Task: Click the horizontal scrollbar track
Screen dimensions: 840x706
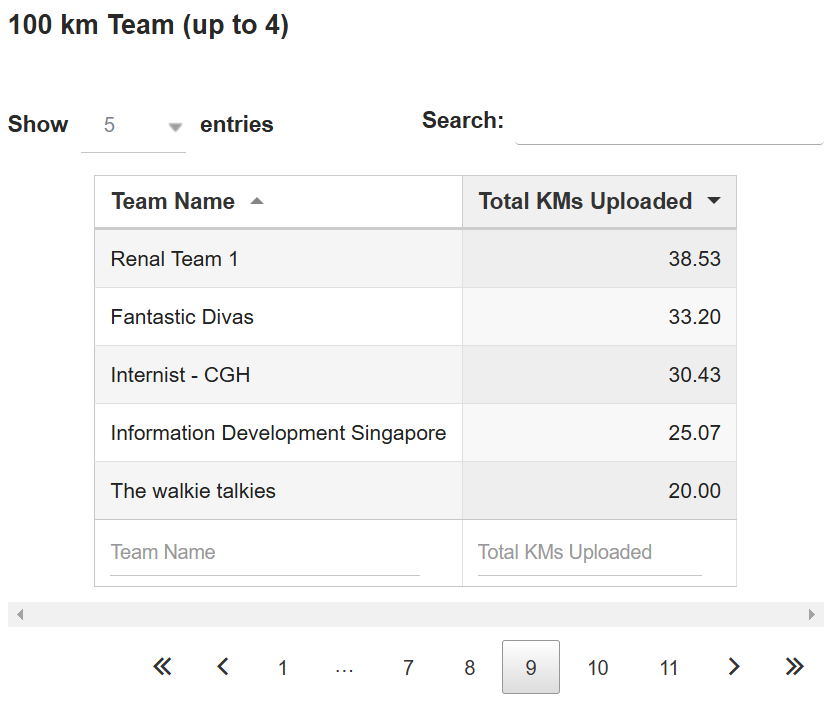Action: (416, 614)
